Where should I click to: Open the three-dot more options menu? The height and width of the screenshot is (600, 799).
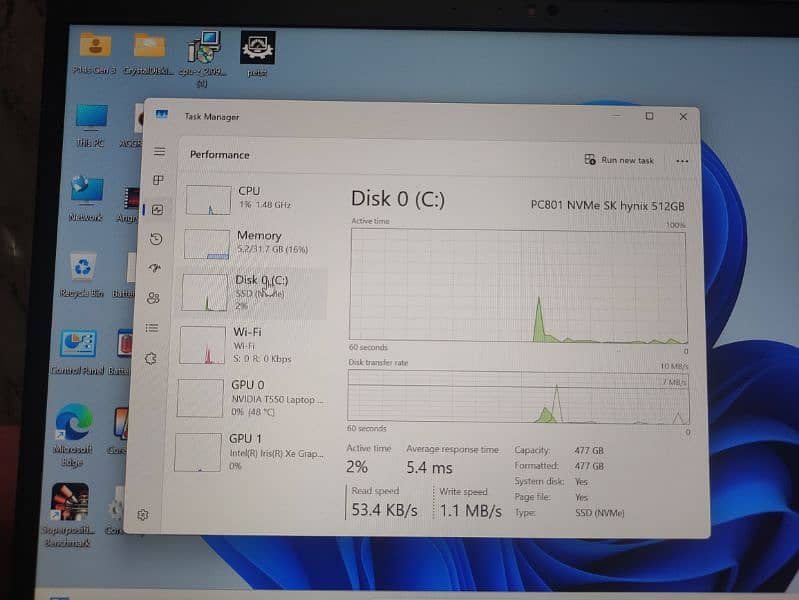pyautogui.click(x=682, y=161)
